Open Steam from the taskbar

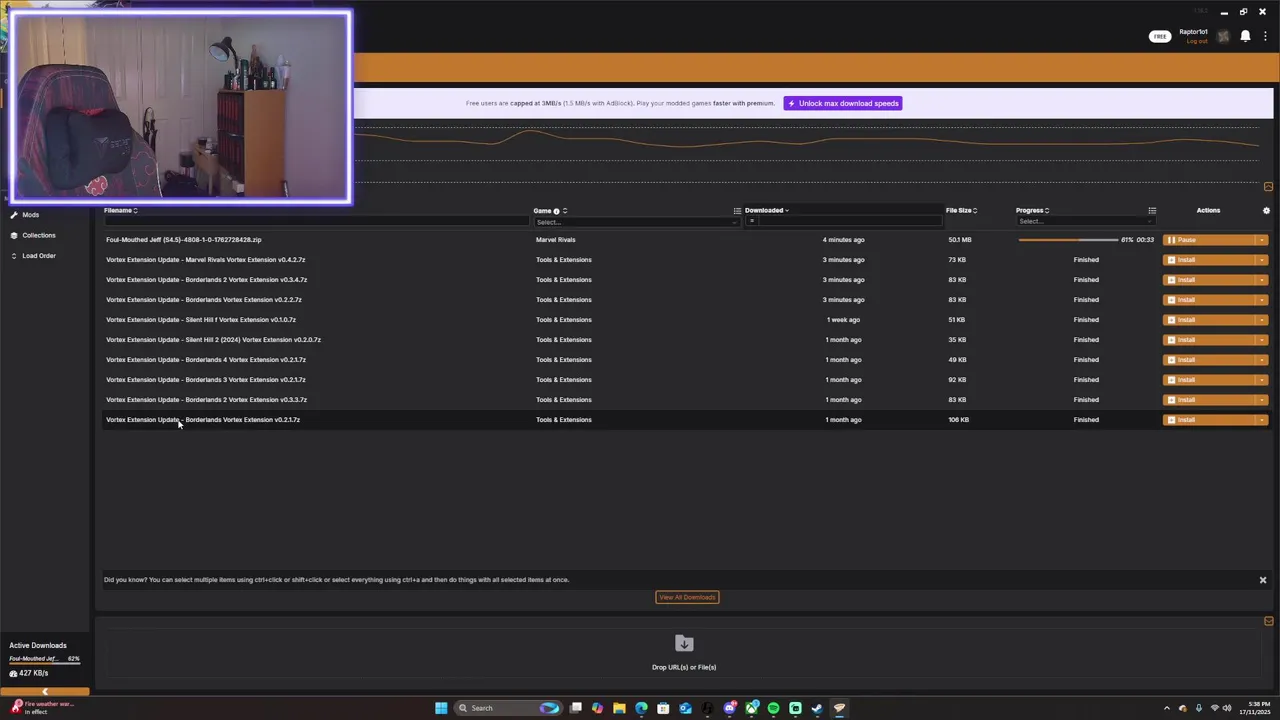point(817,708)
